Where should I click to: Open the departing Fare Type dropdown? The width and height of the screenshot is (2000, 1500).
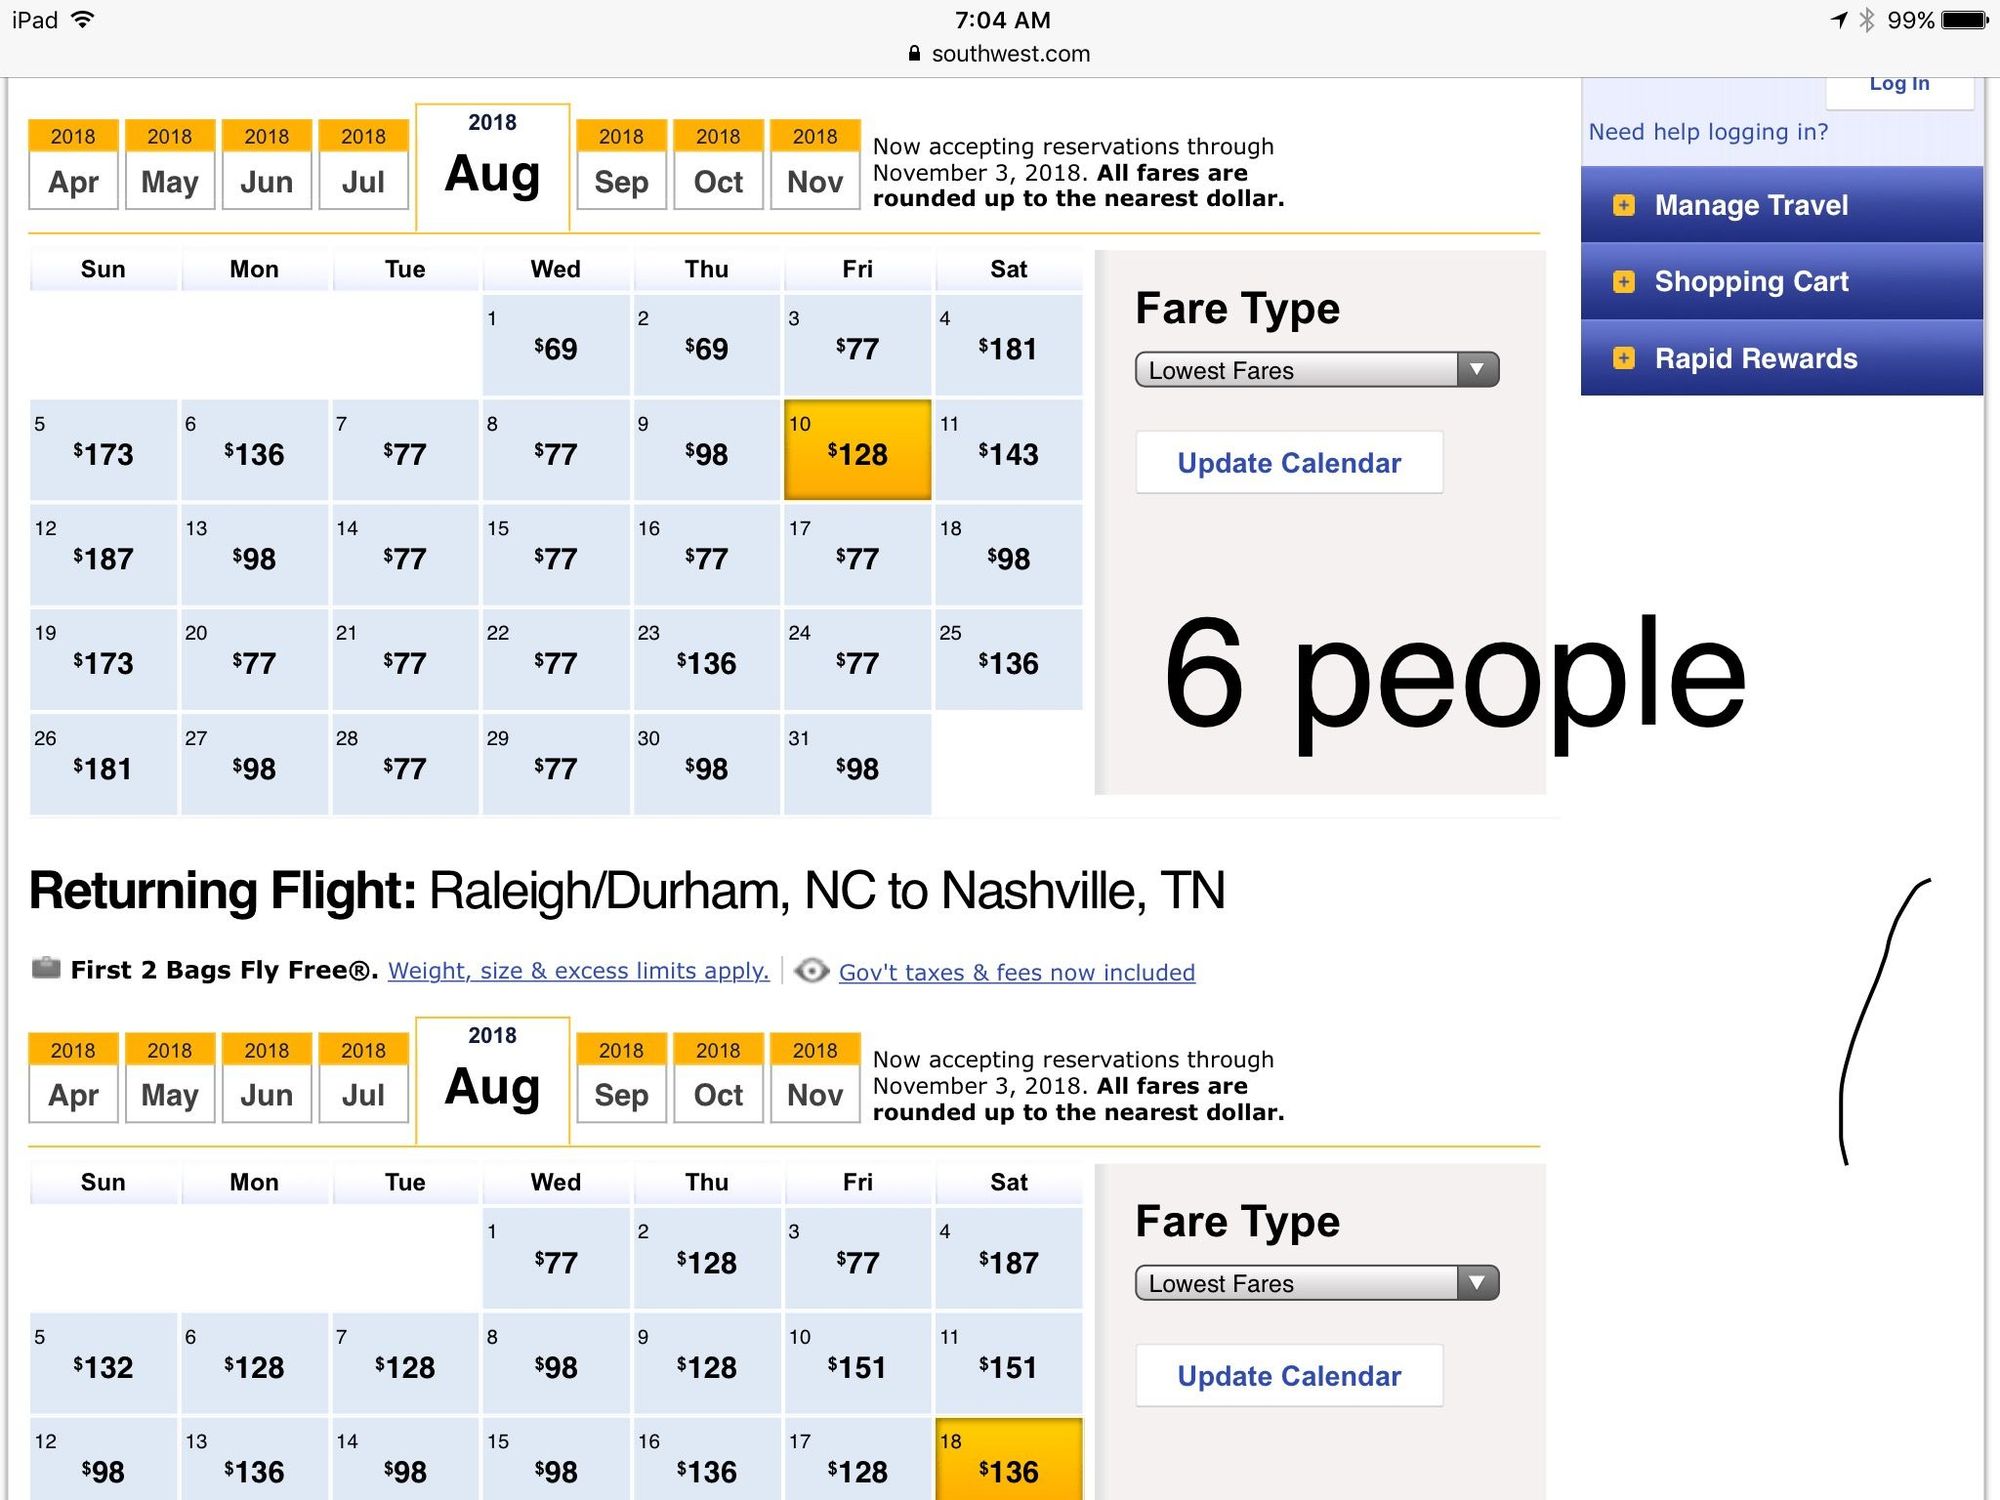tap(1317, 370)
